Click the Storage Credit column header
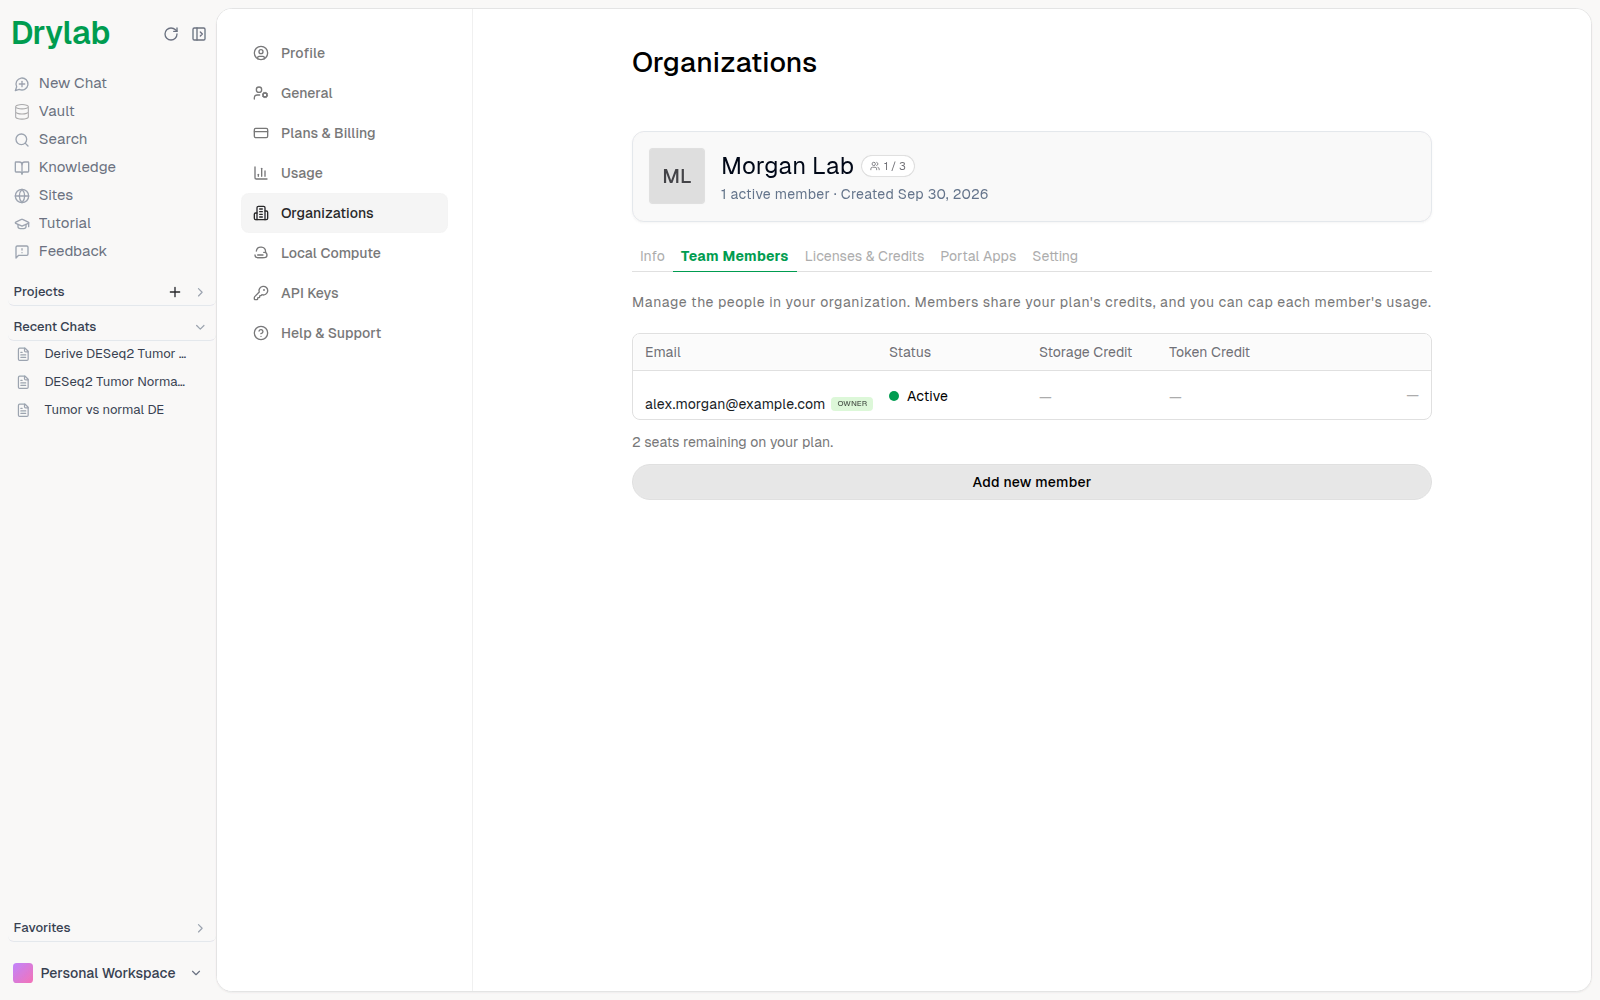 coord(1085,352)
